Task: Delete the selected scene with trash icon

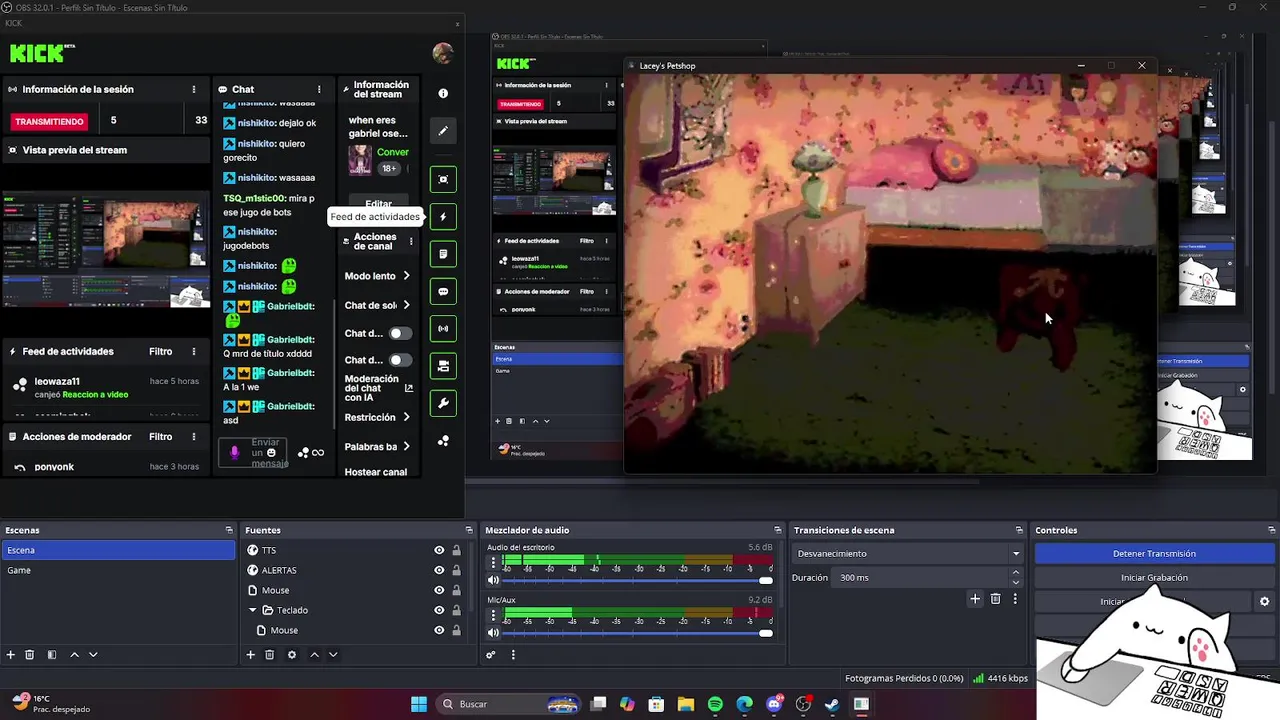Action: tap(30, 655)
